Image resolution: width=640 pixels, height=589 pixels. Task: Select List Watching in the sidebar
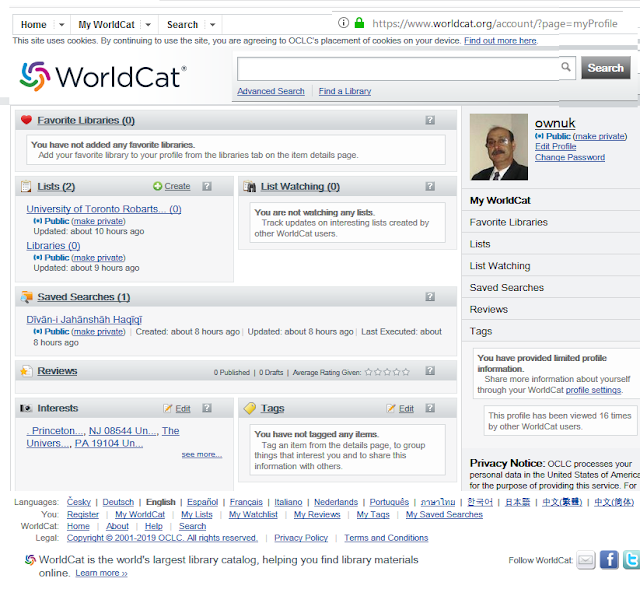500,266
